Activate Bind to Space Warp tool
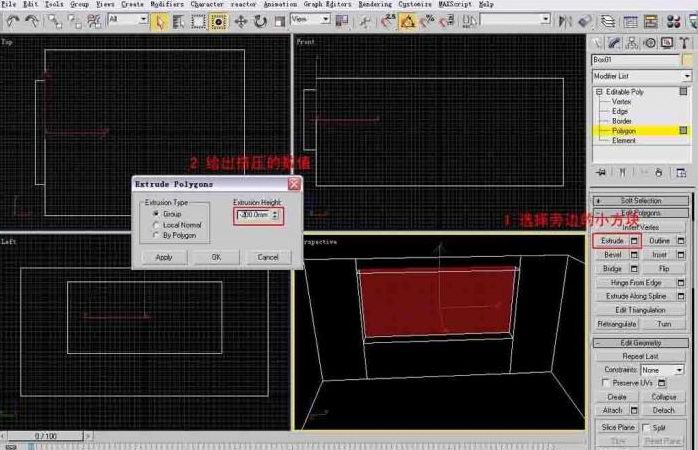698x450 pixels. [94, 21]
